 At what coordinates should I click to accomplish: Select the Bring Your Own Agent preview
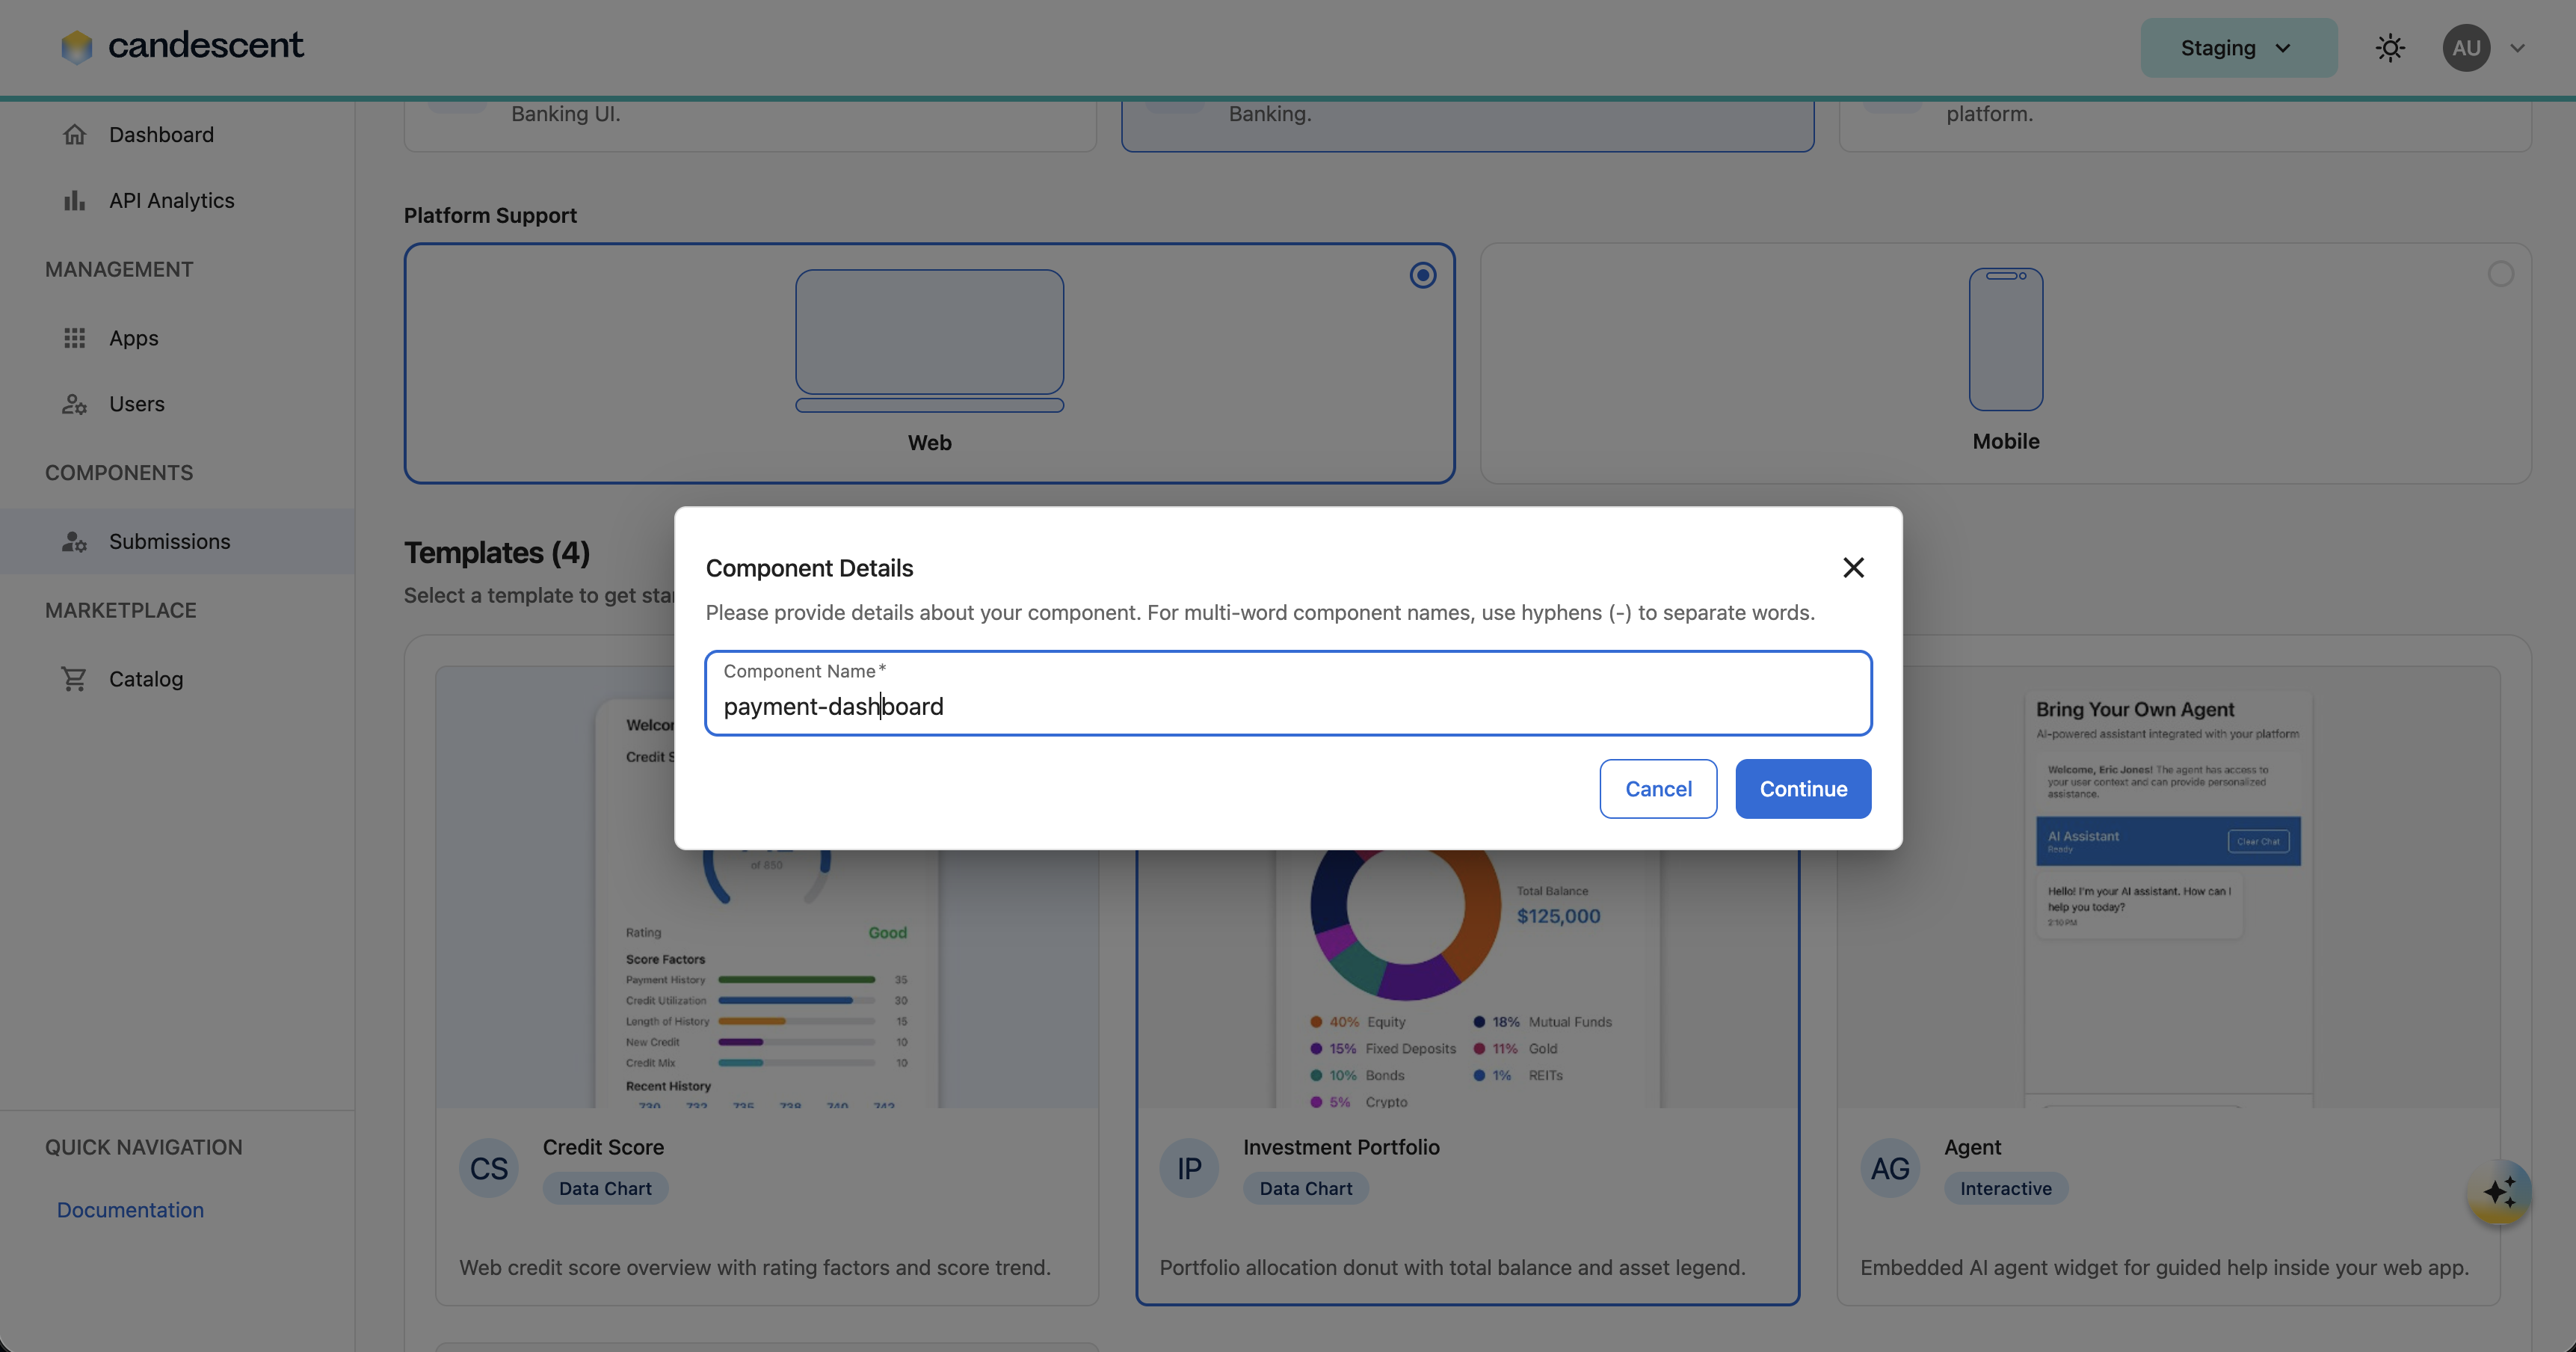2168,887
